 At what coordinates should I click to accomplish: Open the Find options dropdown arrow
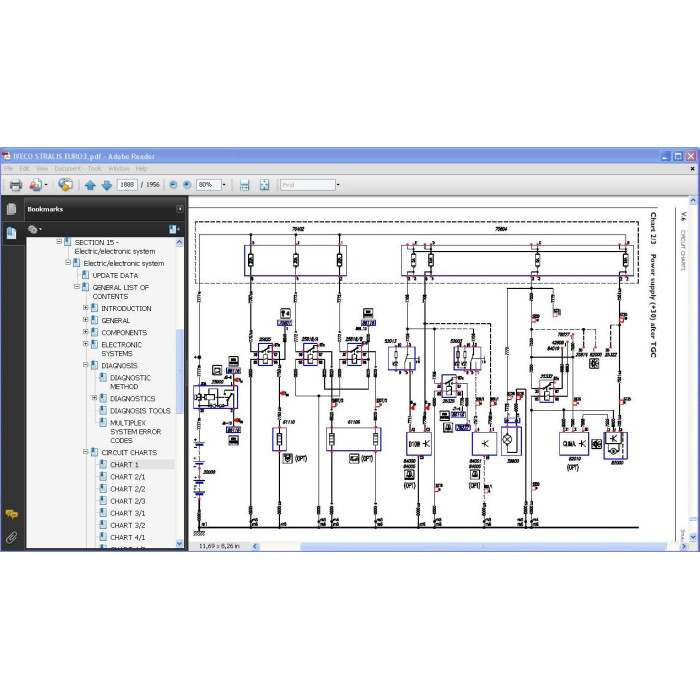tap(338, 185)
